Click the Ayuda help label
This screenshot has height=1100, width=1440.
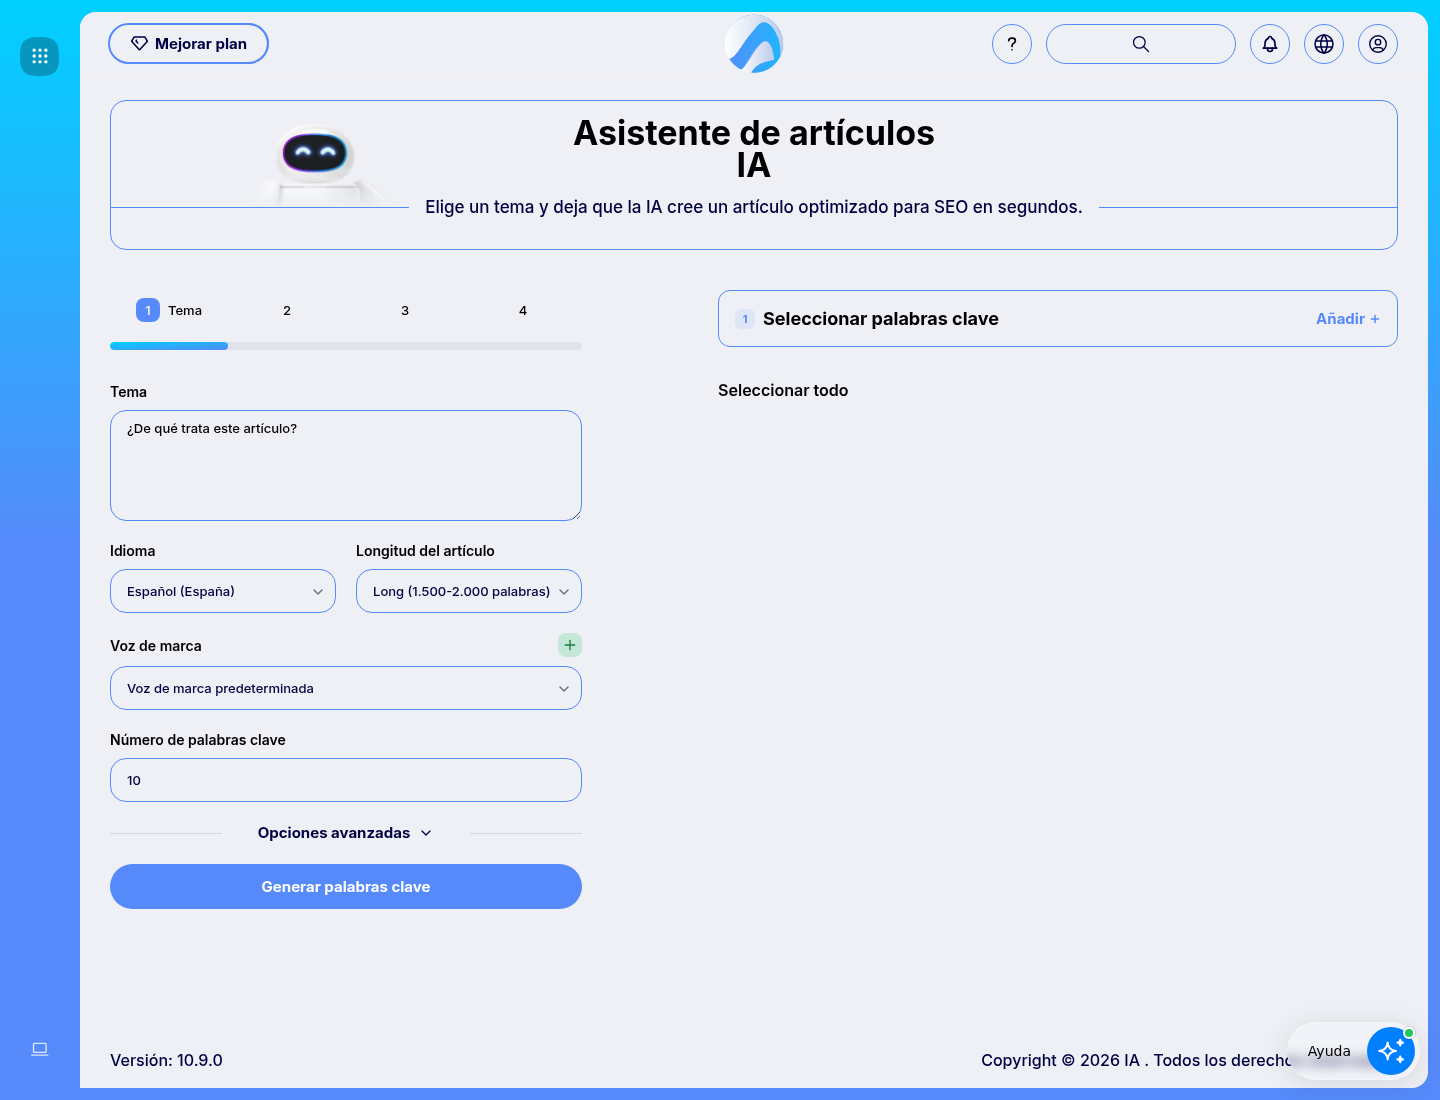1329,1051
